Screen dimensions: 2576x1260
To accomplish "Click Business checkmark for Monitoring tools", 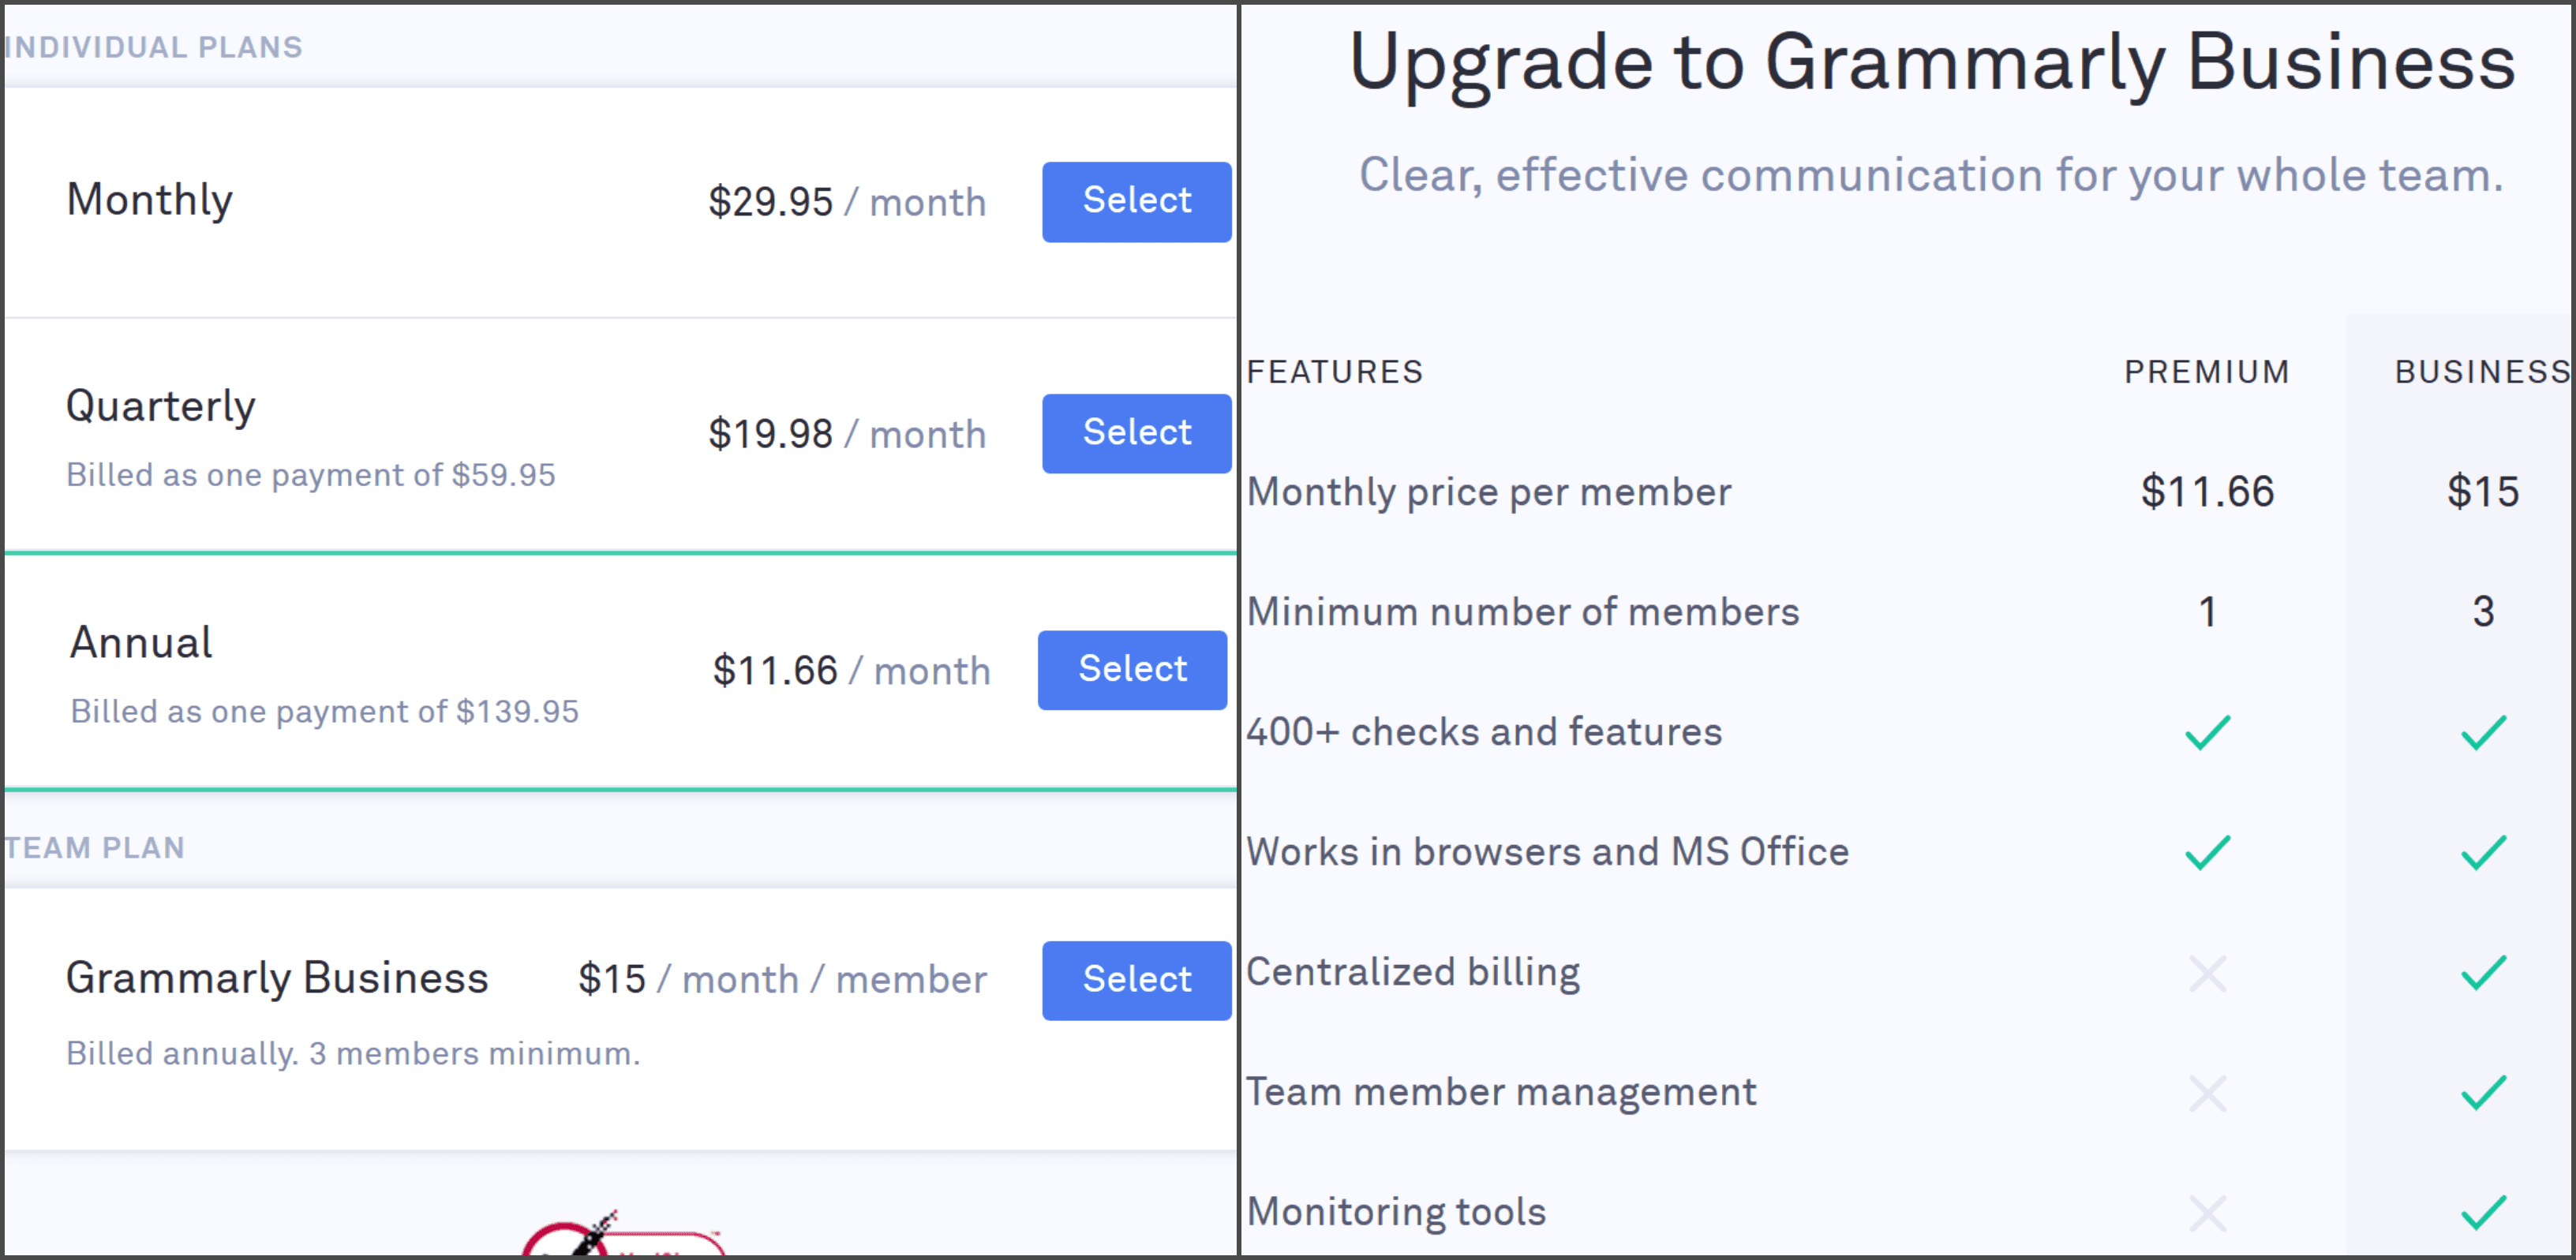I will pos(2483,1212).
